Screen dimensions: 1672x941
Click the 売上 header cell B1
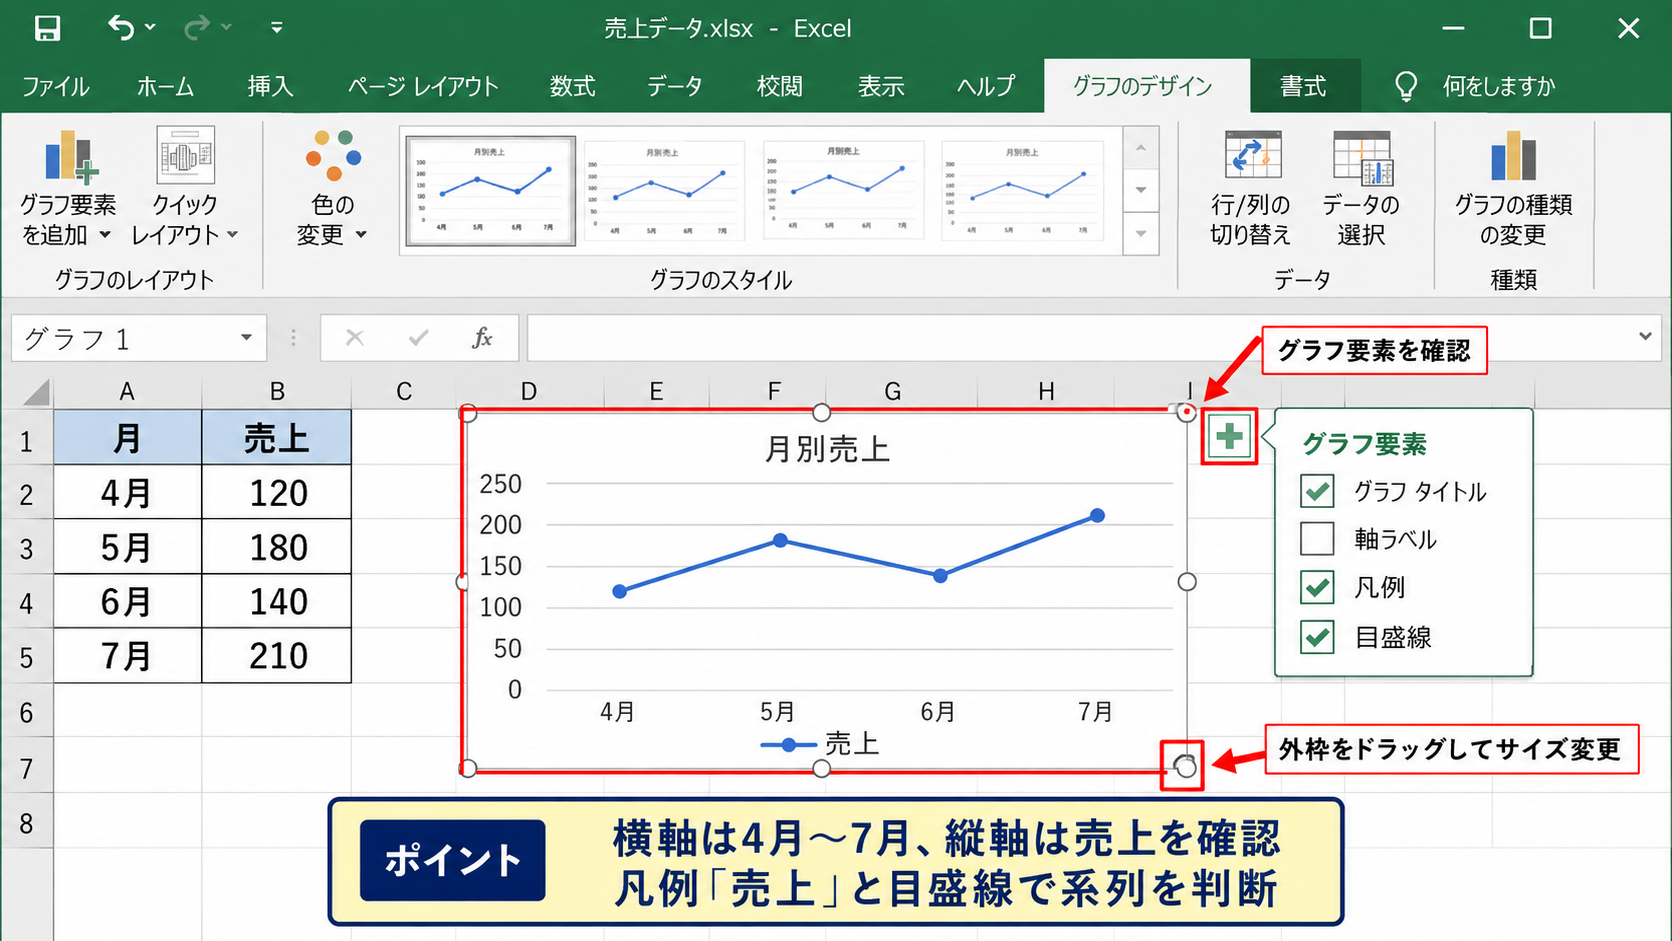tap(277, 438)
